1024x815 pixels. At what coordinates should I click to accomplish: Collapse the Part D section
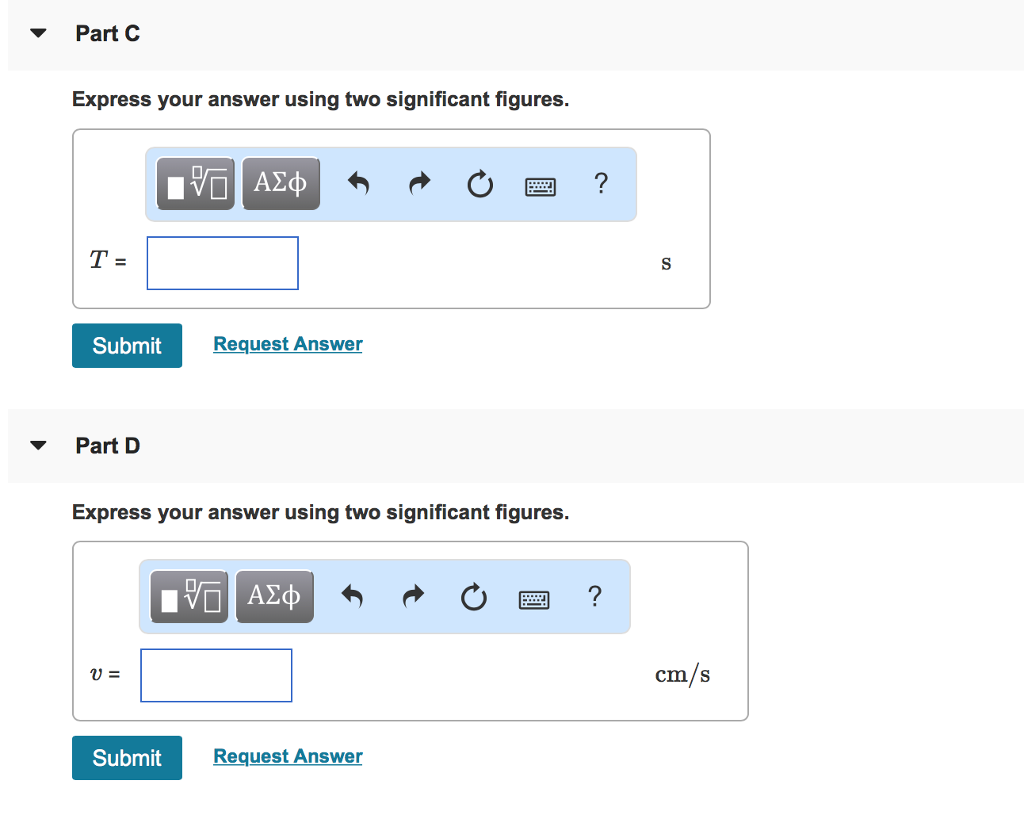(39, 446)
